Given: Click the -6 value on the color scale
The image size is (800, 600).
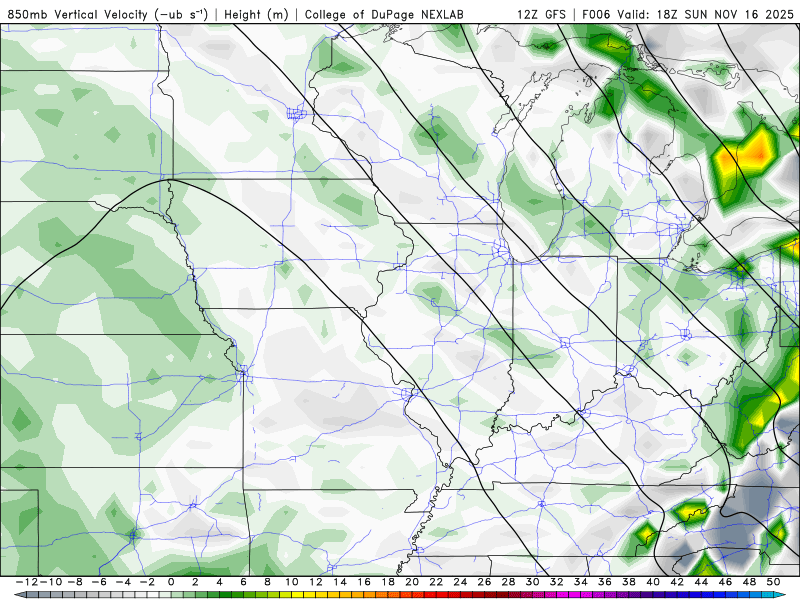Looking at the screenshot, I should pyautogui.click(x=97, y=582).
